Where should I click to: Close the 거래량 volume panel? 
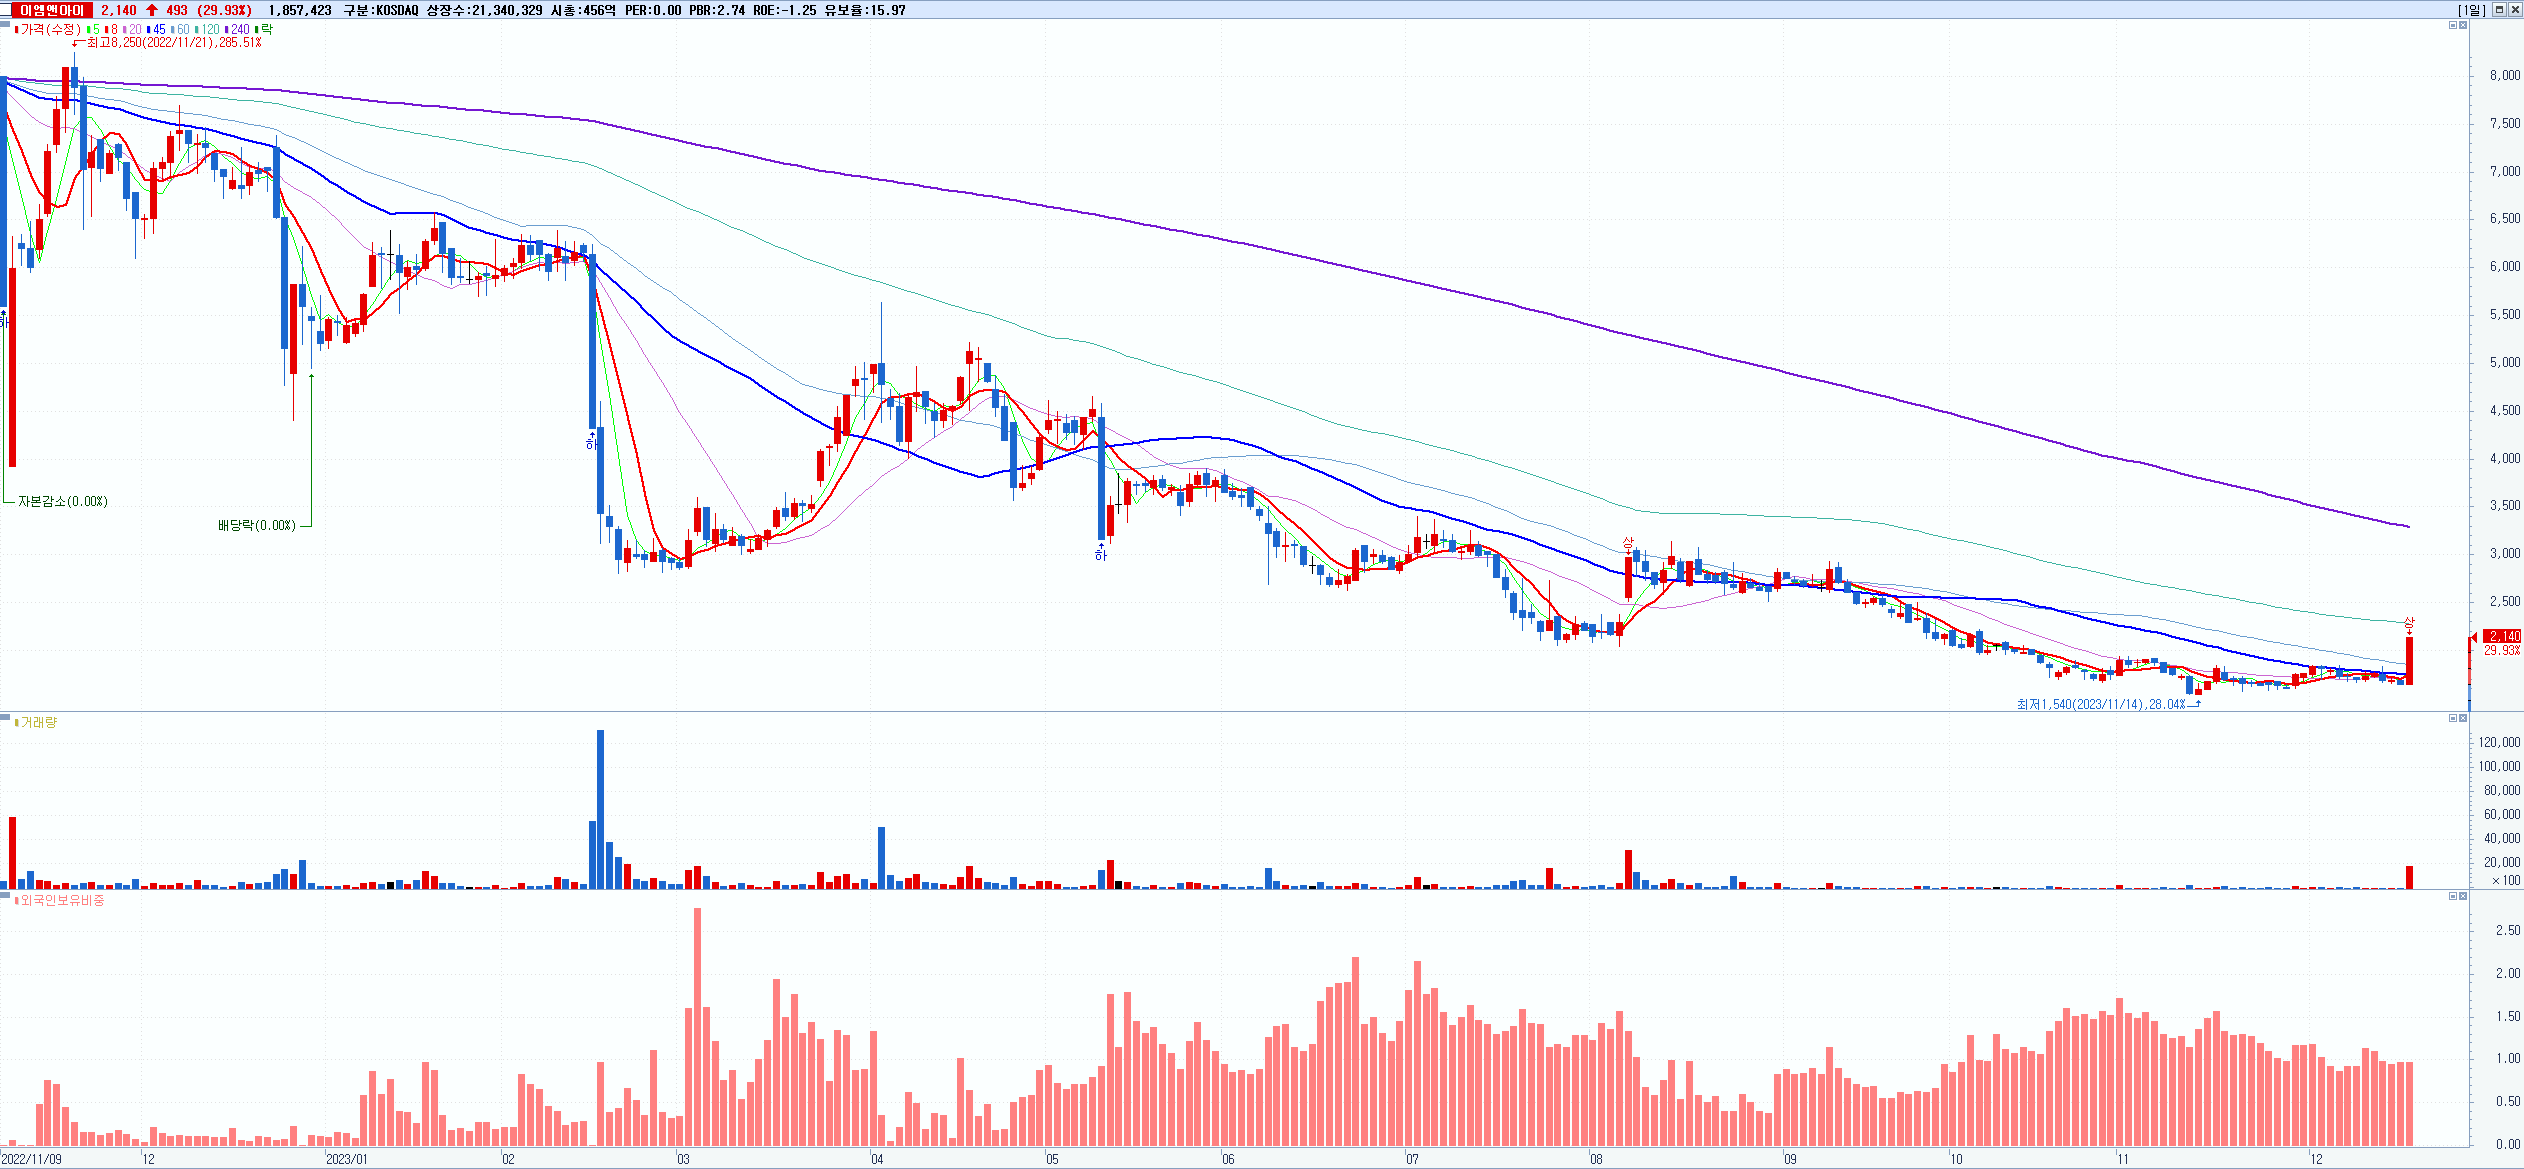pyautogui.click(x=2463, y=718)
